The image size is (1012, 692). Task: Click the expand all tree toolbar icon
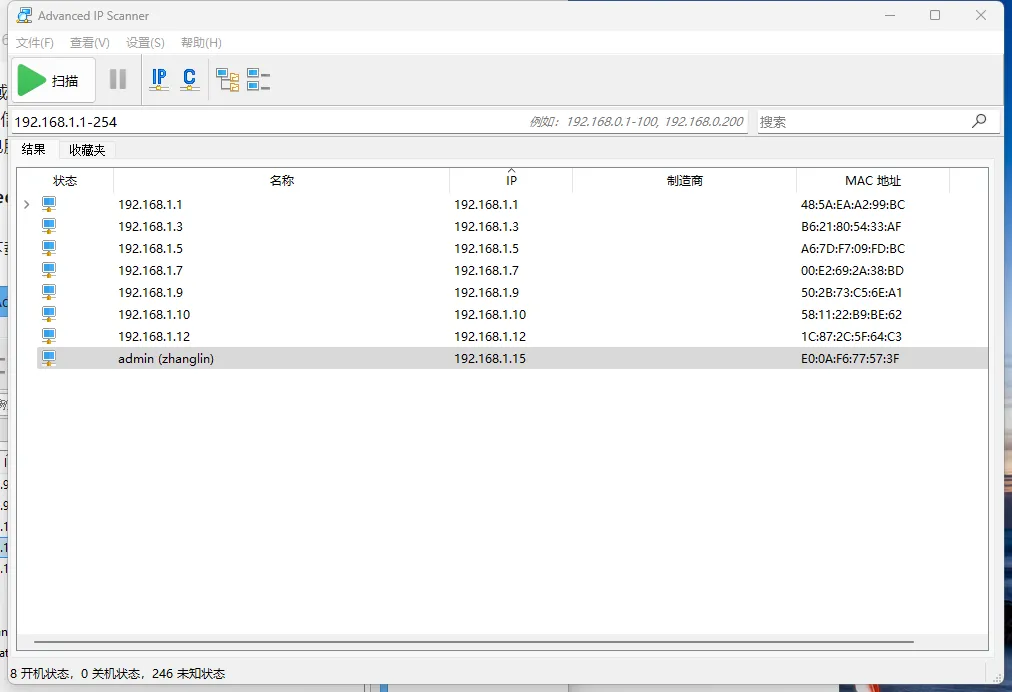click(228, 80)
